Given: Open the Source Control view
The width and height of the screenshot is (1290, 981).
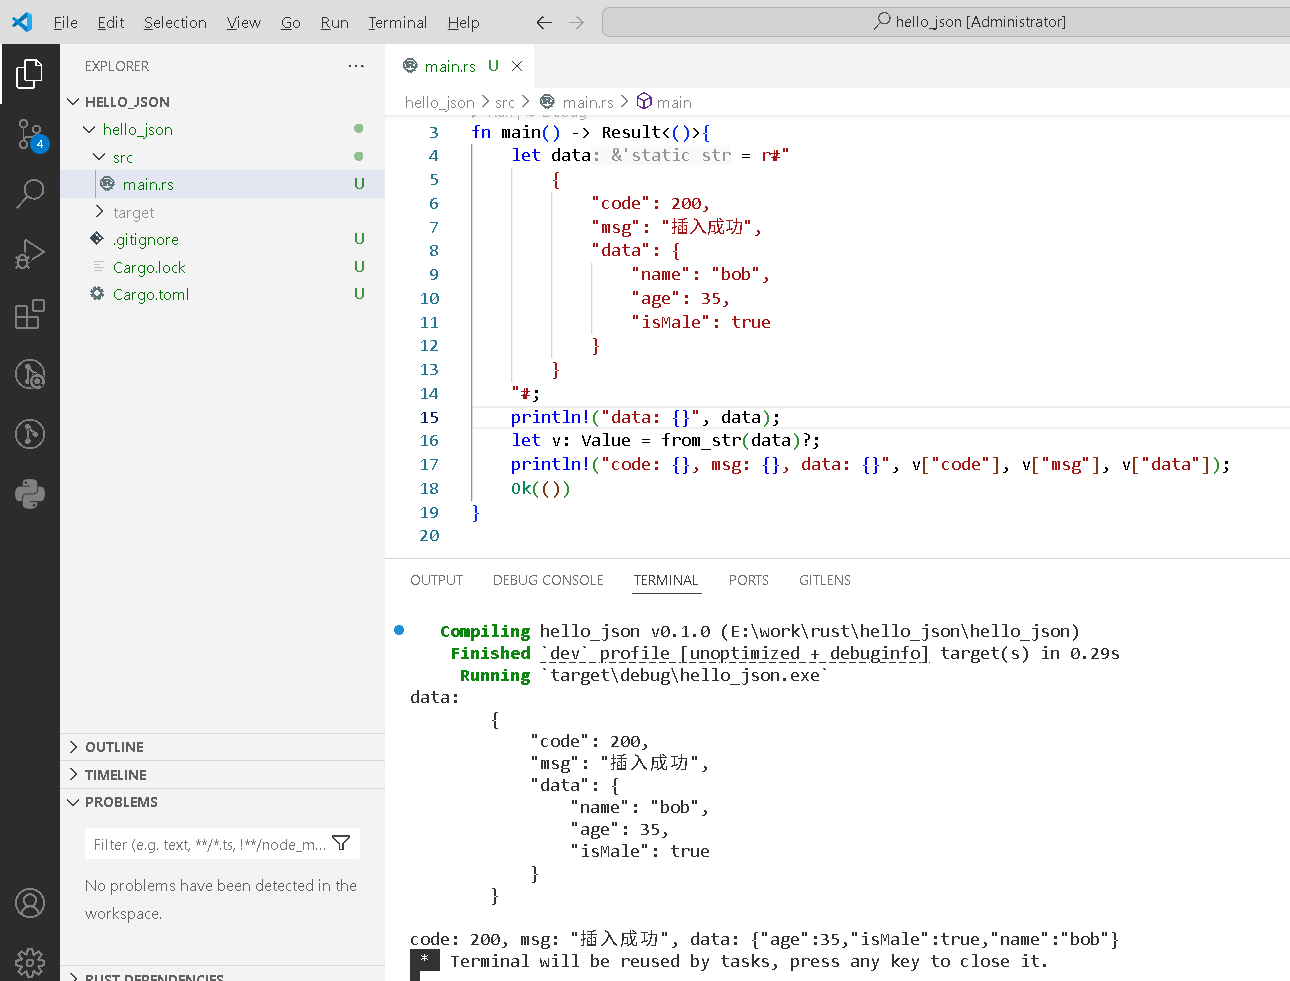Looking at the screenshot, I should [30, 134].
